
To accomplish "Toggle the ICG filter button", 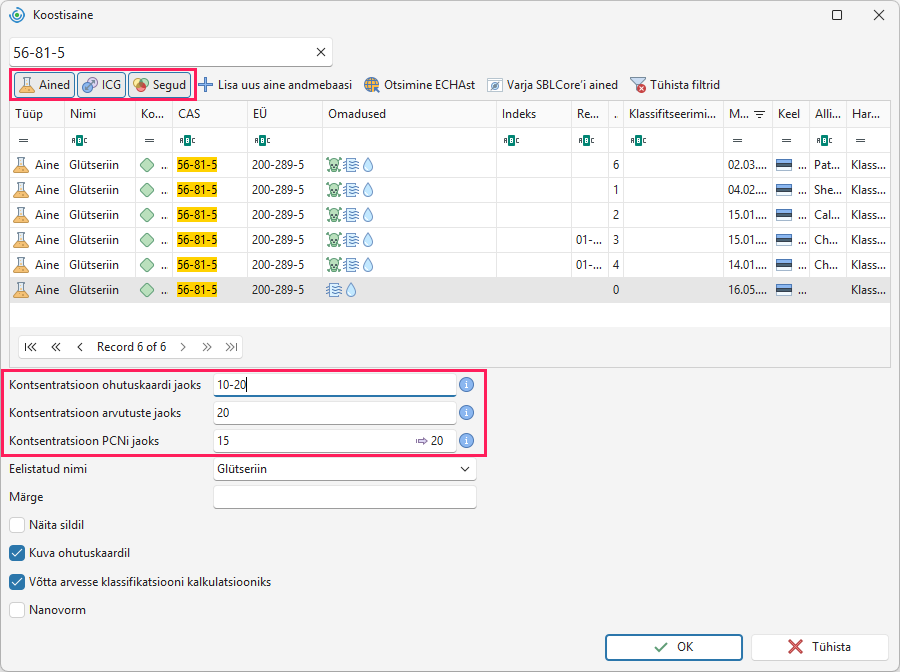I will coord(101,85).
